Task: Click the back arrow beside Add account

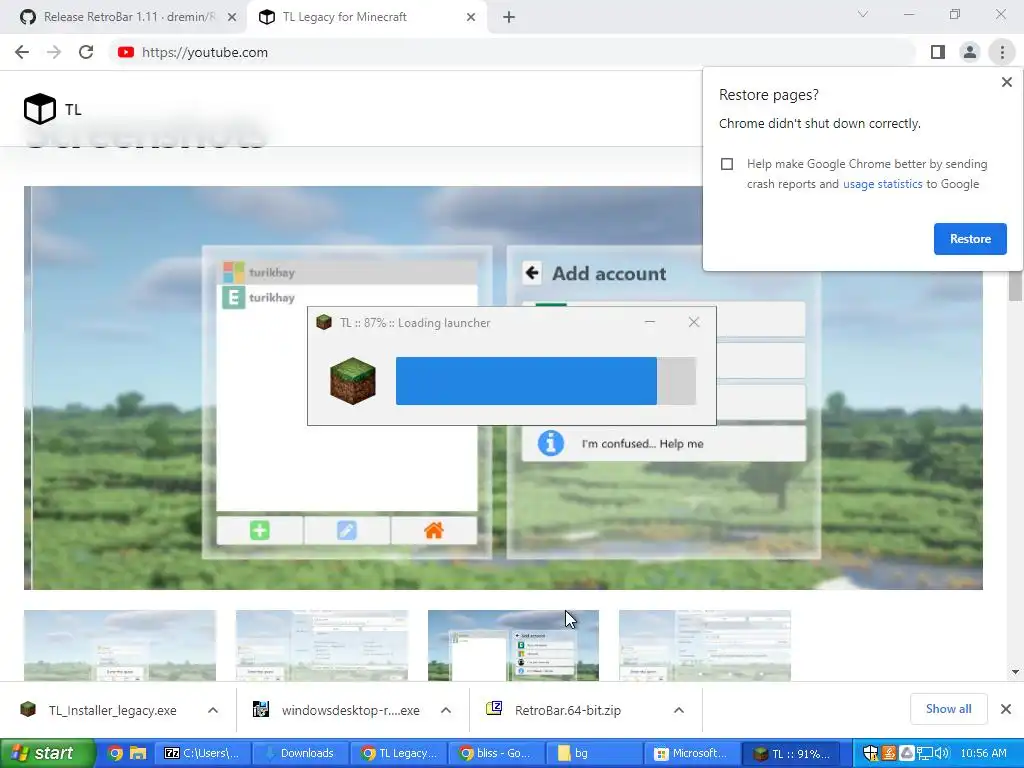Action: (x=532, y=273)
